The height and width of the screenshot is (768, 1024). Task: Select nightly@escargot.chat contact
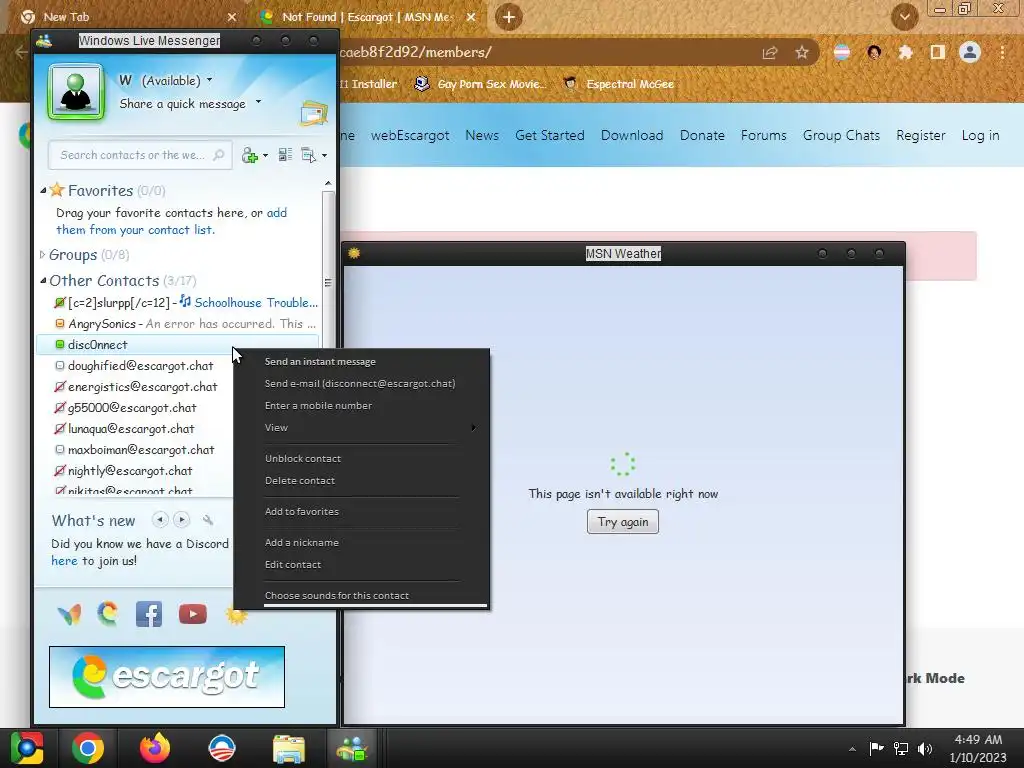pyautogui.click(x=130, y=470)
